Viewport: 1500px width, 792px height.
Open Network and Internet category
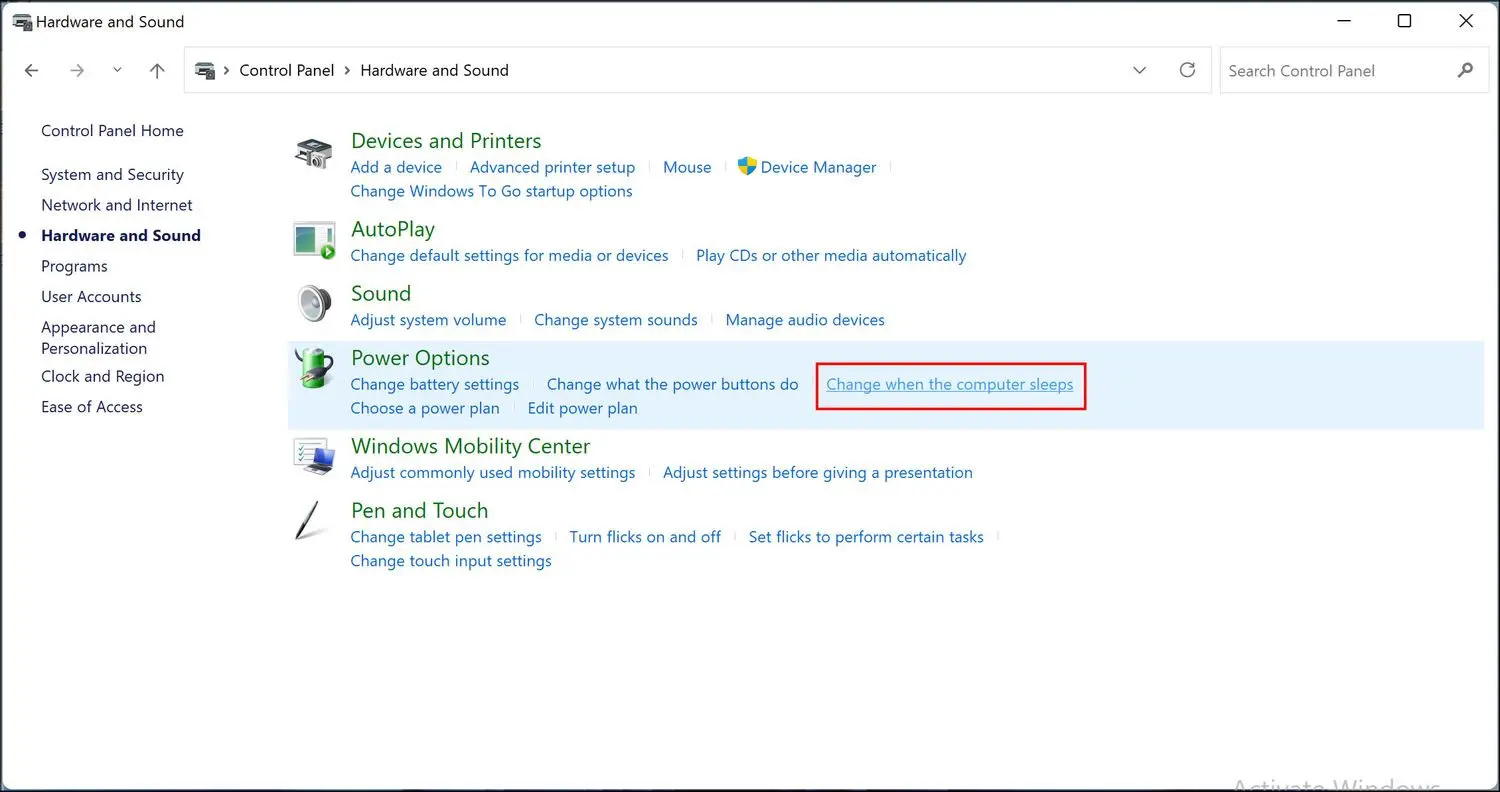point(117,205)
